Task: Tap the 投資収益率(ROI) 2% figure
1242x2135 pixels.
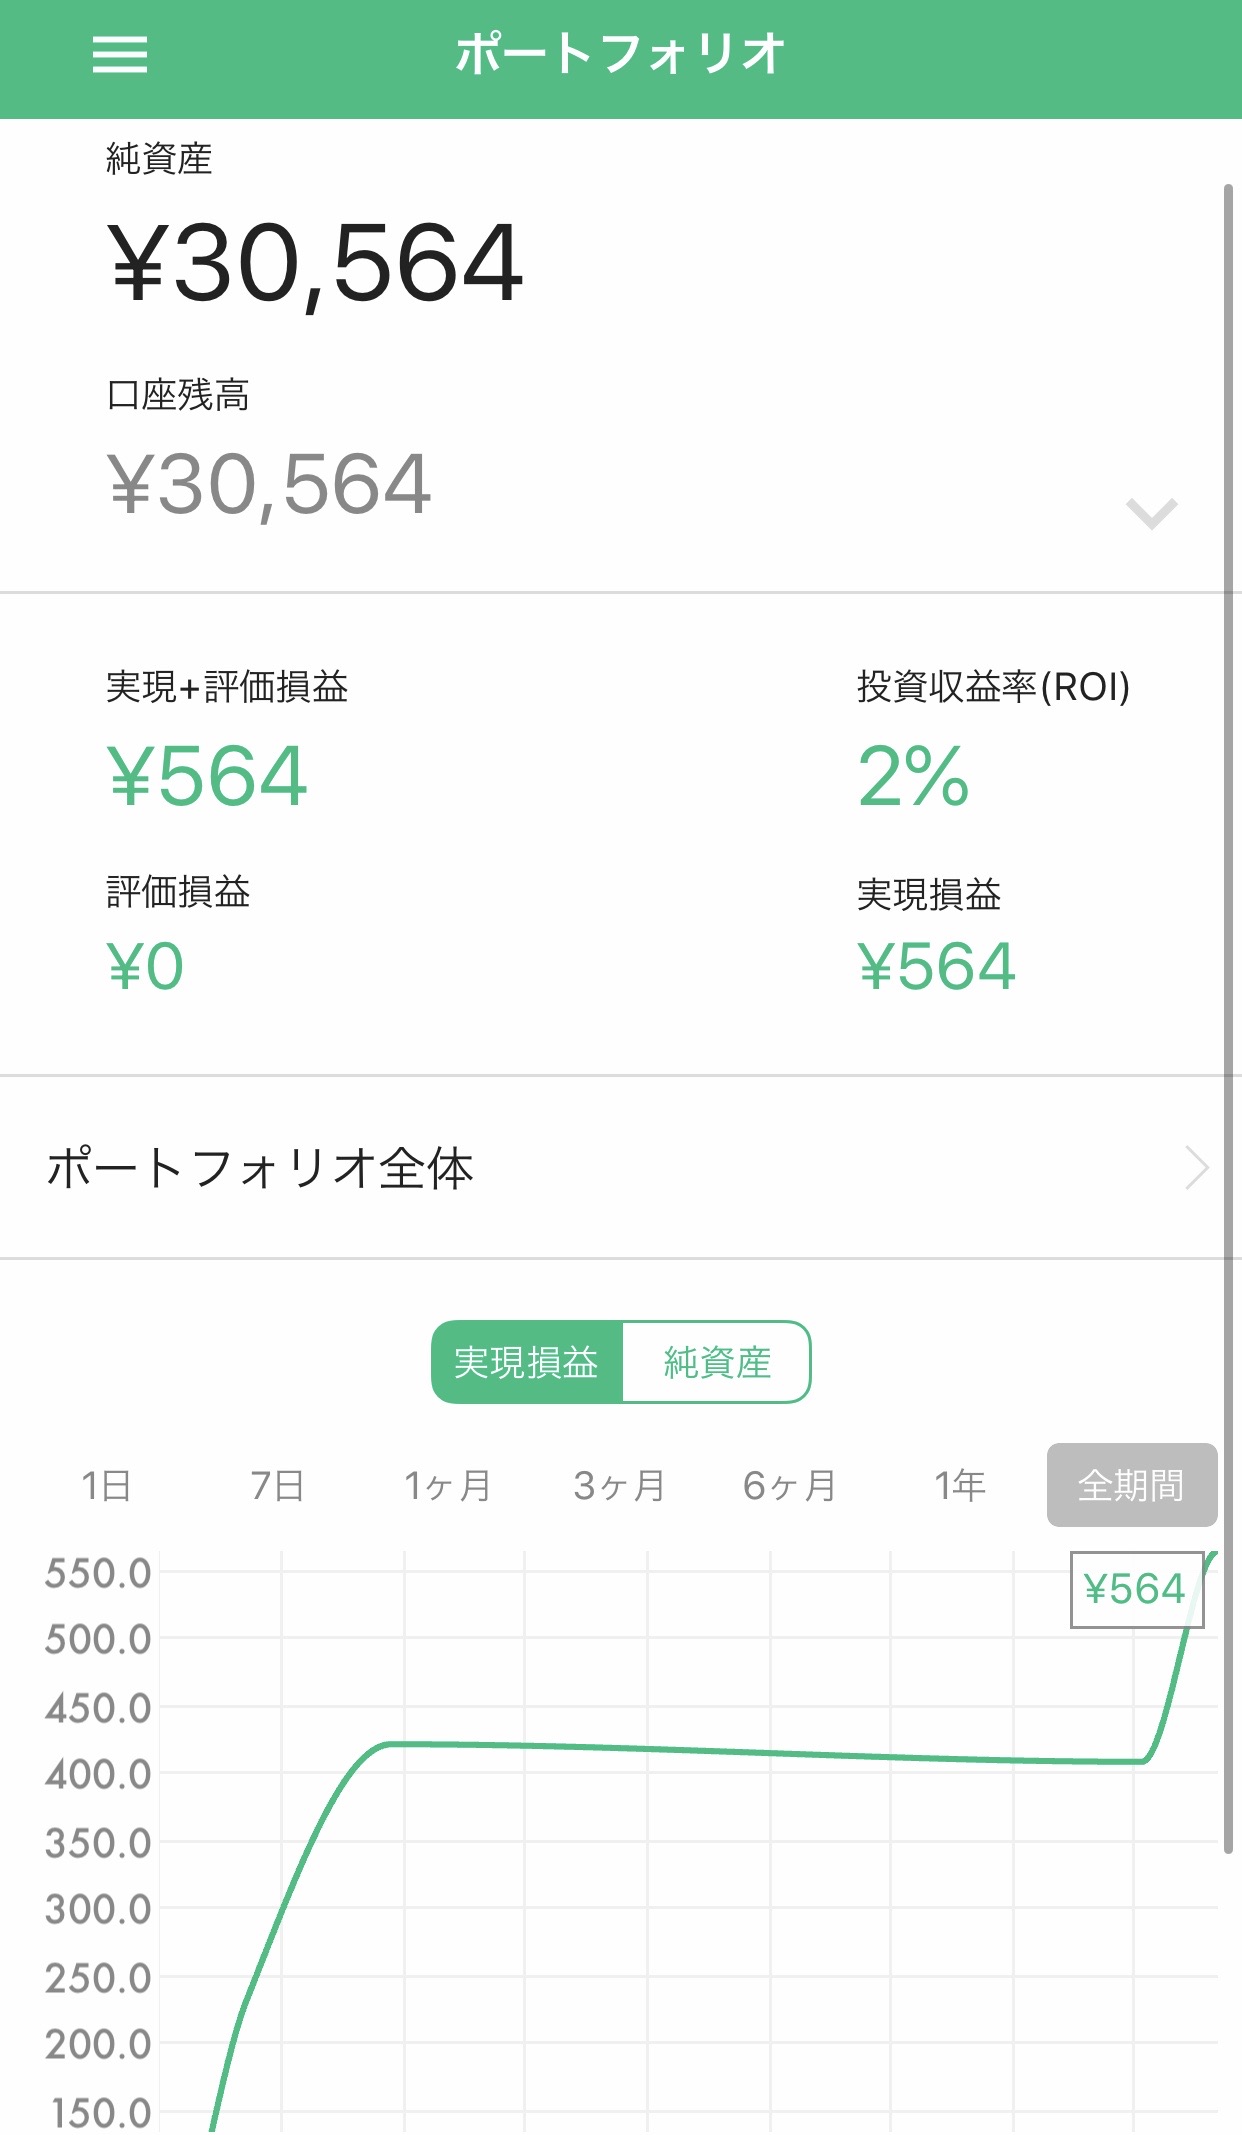Action: (913, 776)
